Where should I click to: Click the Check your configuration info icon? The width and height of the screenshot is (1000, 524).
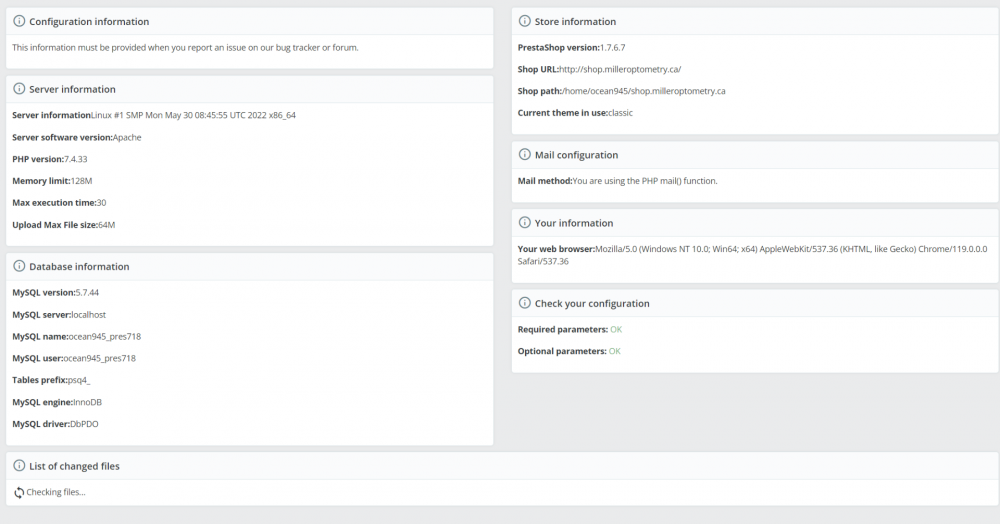(525, 303)
